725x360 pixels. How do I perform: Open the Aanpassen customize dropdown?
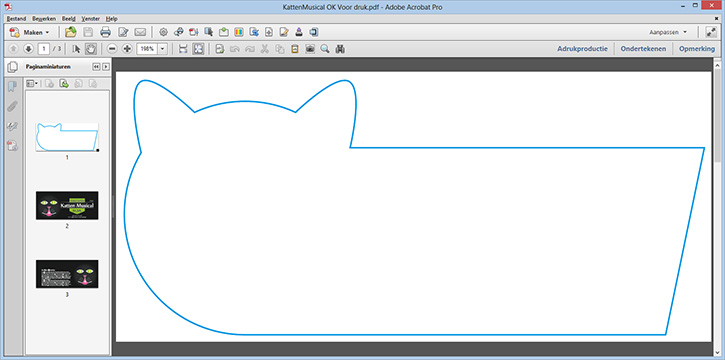coord(668,32)
